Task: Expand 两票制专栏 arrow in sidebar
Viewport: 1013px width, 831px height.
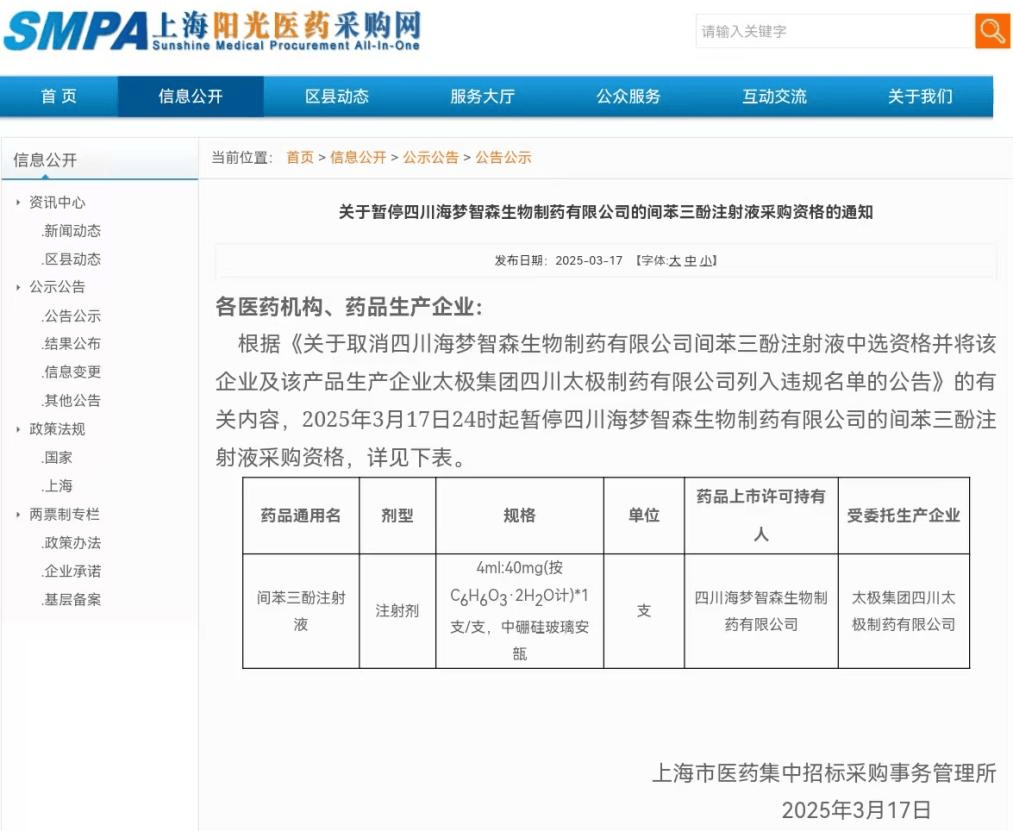Action: tap(18, 514)
